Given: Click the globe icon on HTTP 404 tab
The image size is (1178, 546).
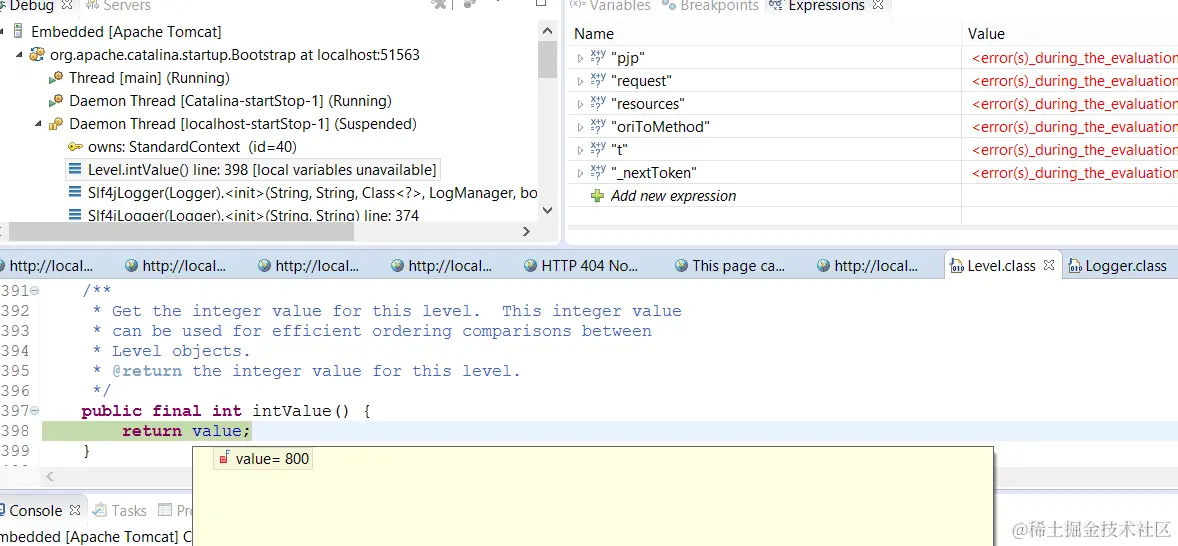Looking at the screenshot, I should coord(530,265).
